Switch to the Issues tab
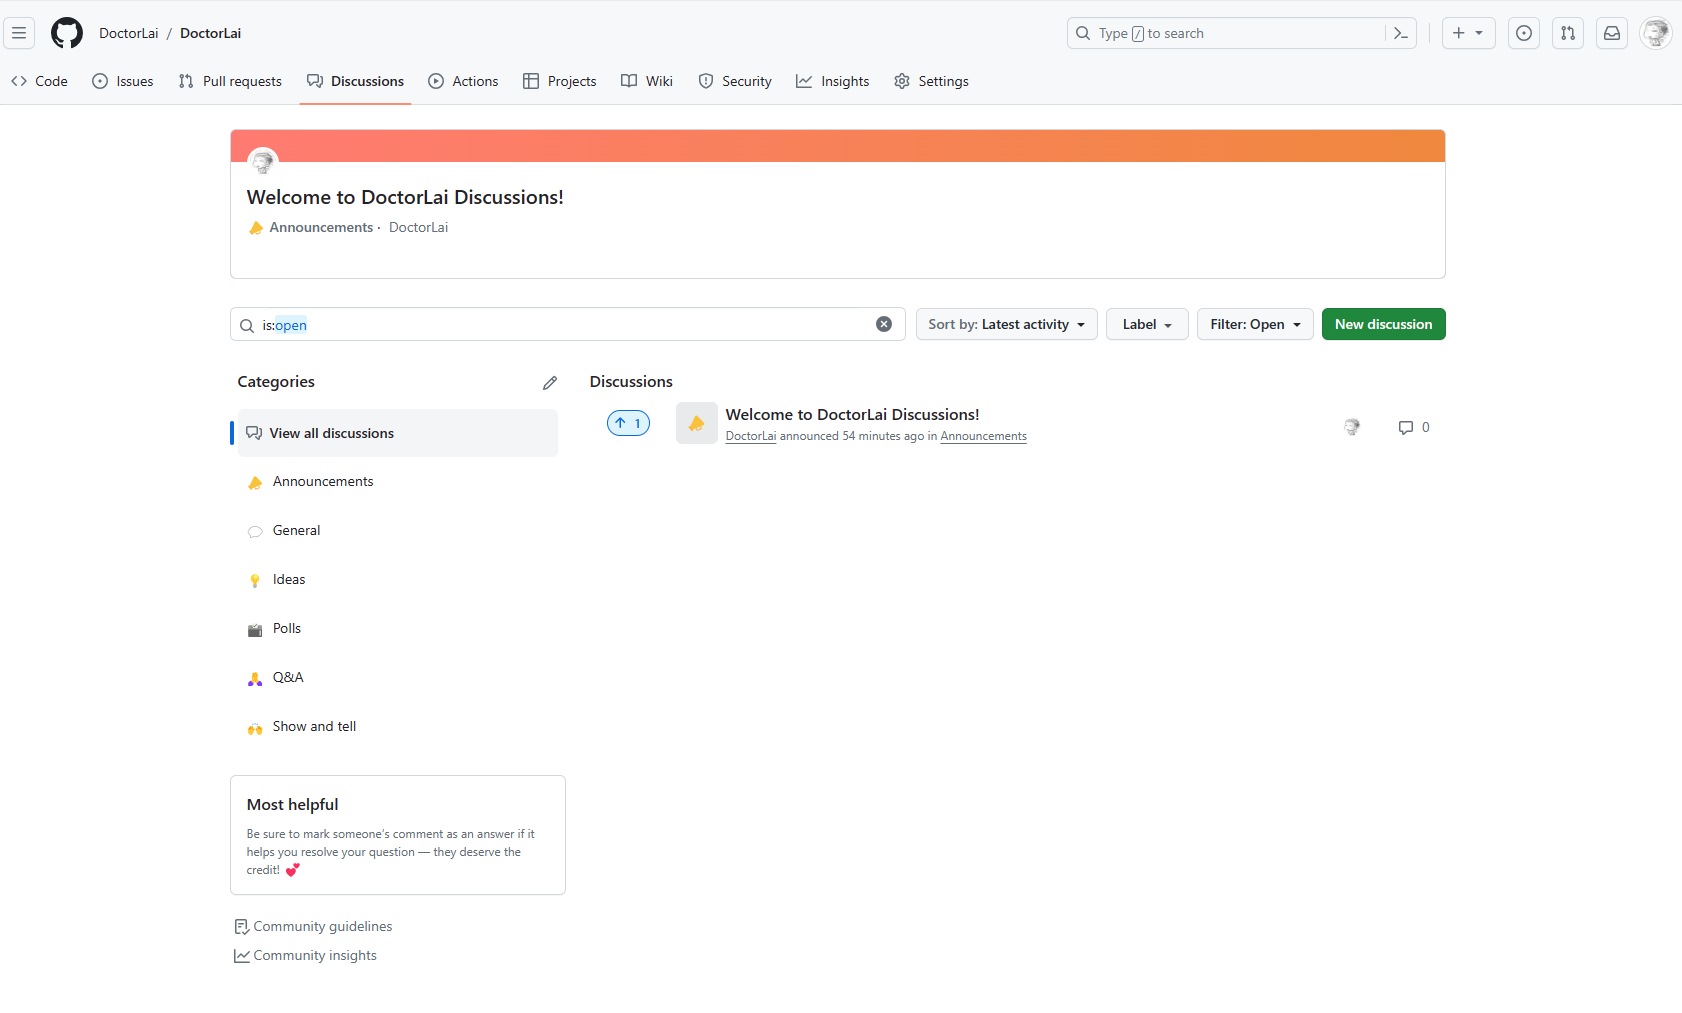The image size is (1682, 1013). click(x=123, y=81)
